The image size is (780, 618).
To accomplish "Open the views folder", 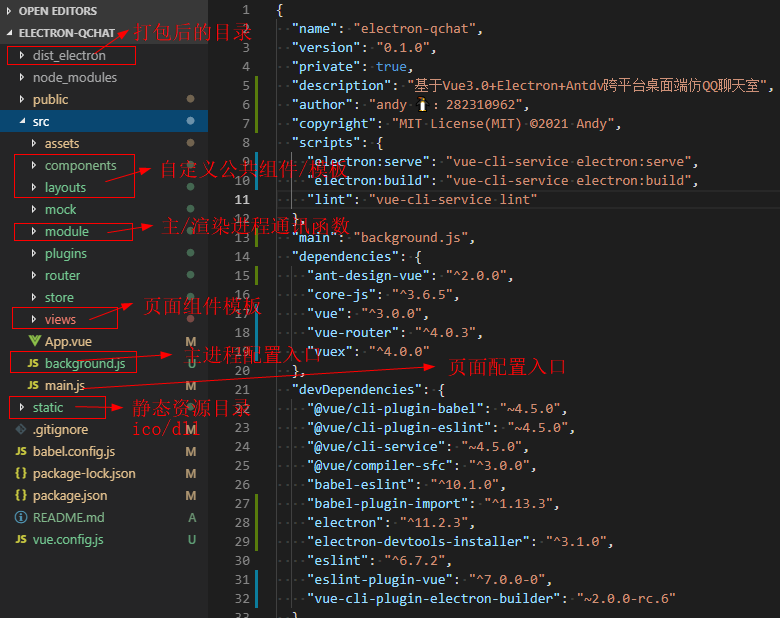I will point(60,320).
